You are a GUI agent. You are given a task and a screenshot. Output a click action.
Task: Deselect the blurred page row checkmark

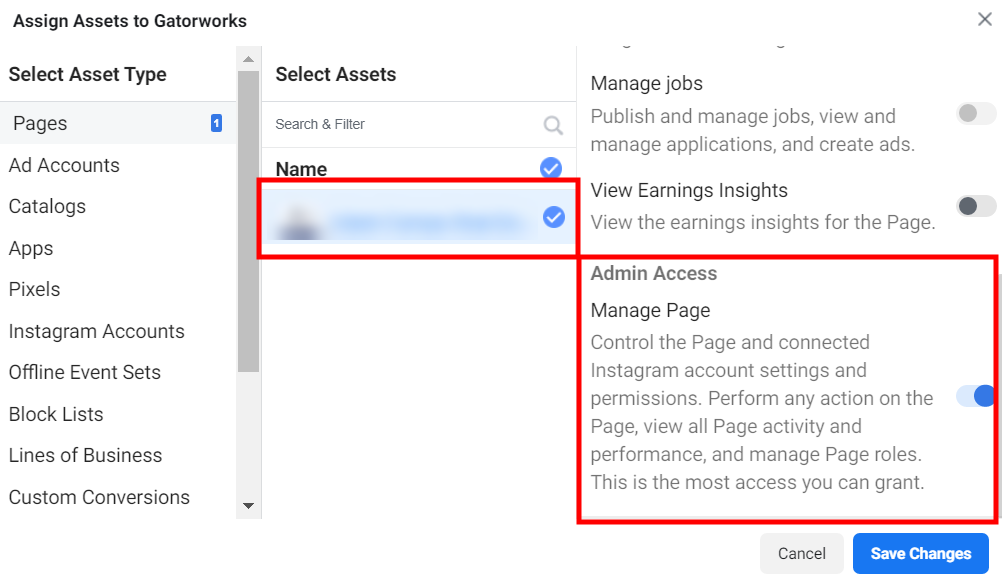[553, 217]
